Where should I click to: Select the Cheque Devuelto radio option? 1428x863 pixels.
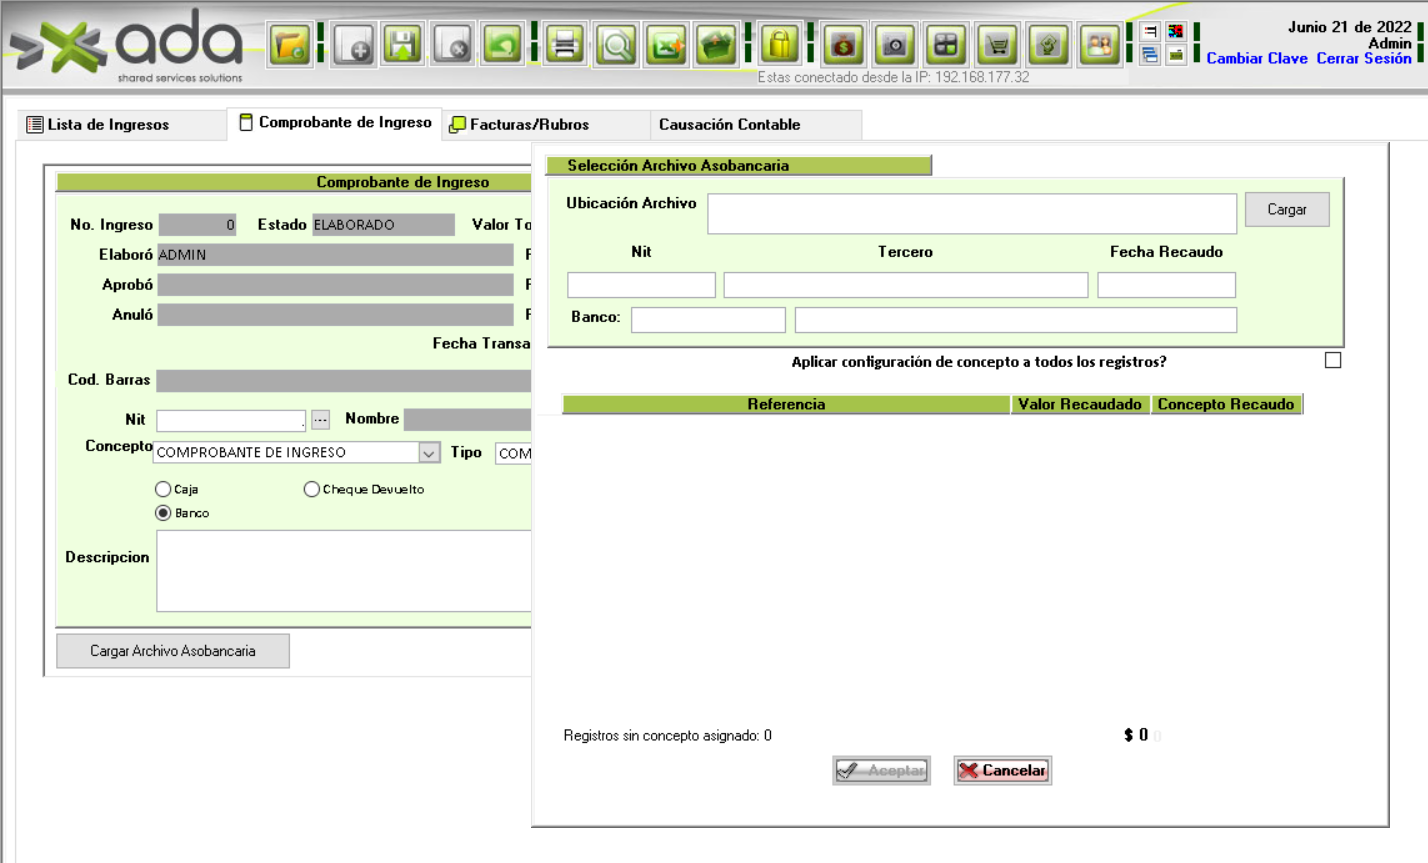pos(312,489)
